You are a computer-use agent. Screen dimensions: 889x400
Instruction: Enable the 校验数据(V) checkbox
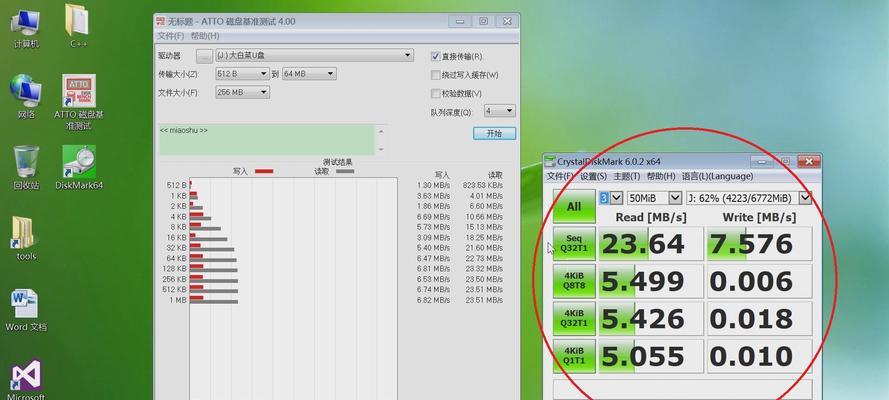point(435,93)
